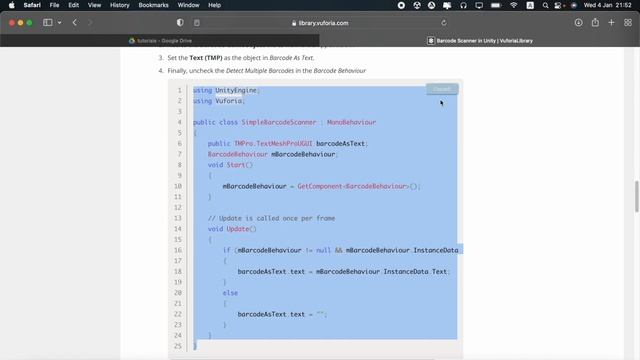Click the MonoBehaviour class name on line 4
Screen dimensions: 640x360
351,122
